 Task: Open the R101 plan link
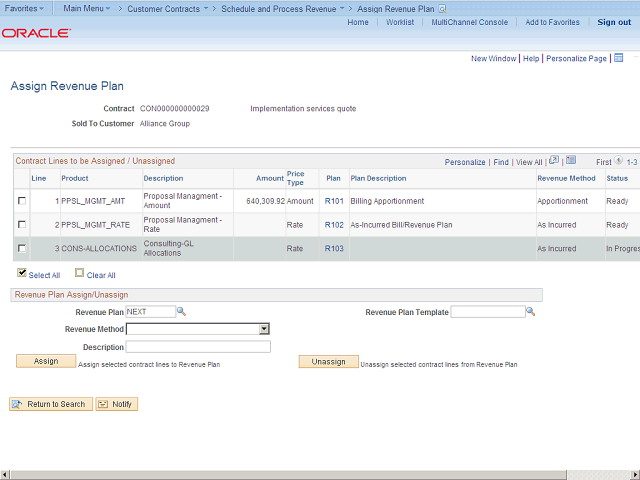(x=334, y=201)
